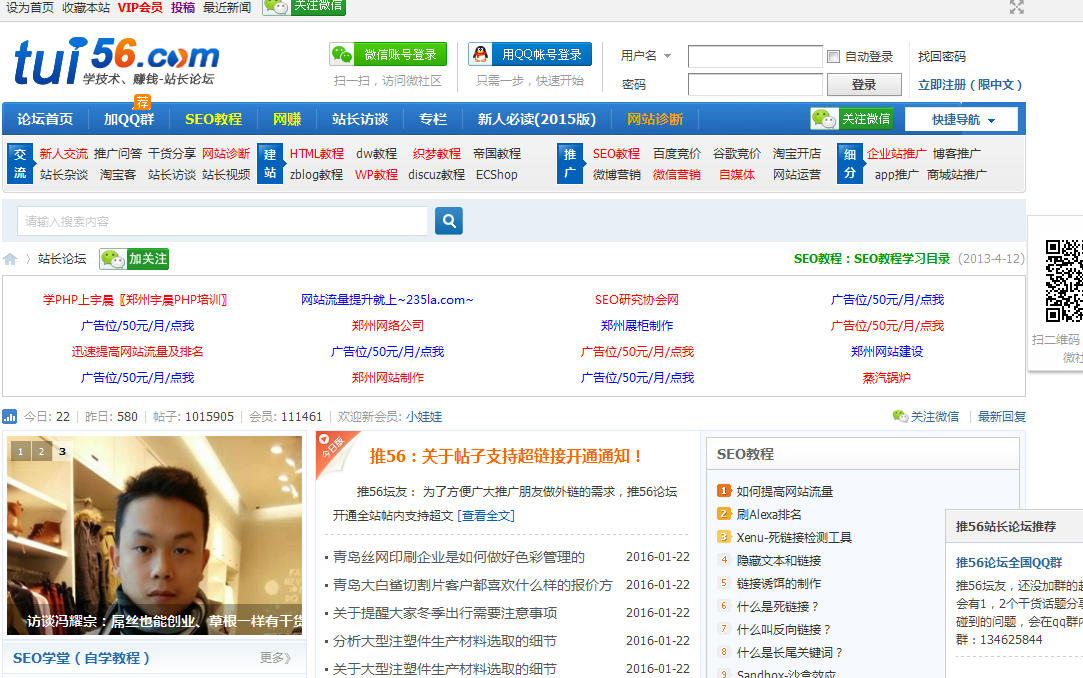Image resolution: width=1083 pixels, height=678 pixels.
Task: Click the 新人交流 category link
Action: click(x=64, y=153)
